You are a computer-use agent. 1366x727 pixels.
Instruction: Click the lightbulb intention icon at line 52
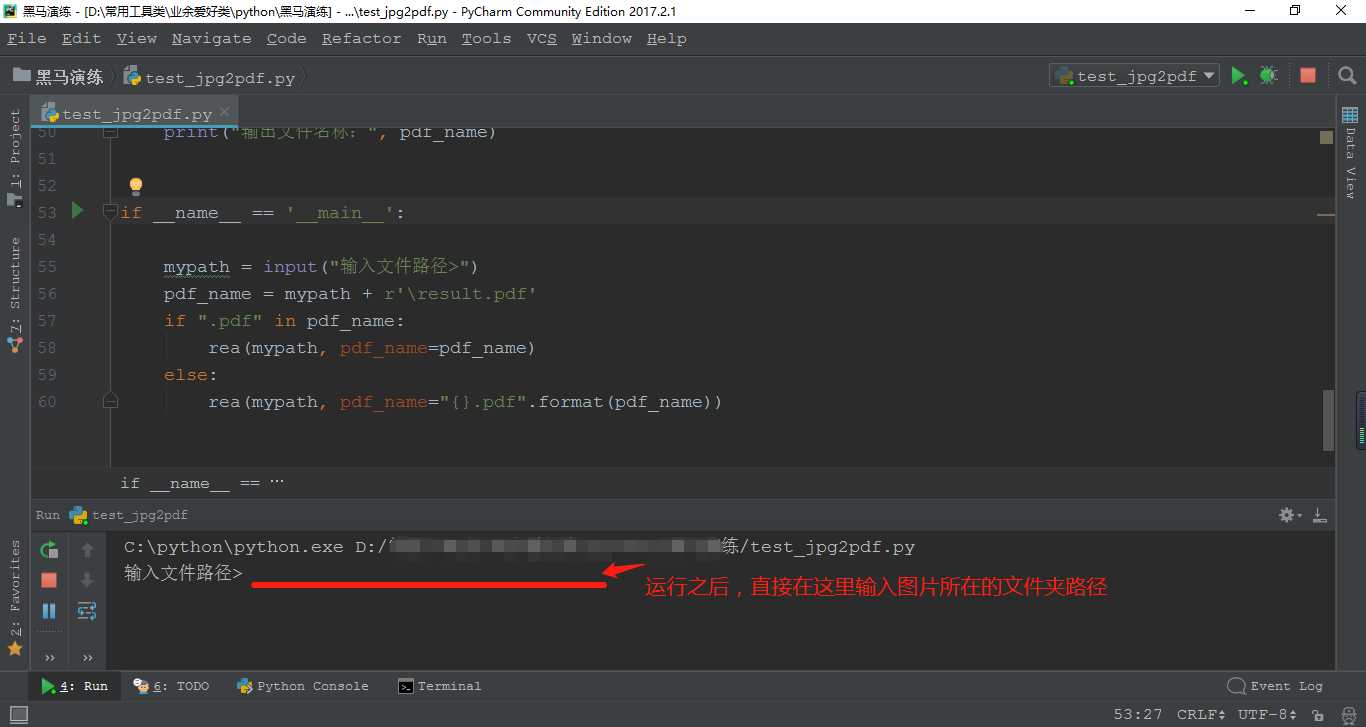[x=136, y=186]
